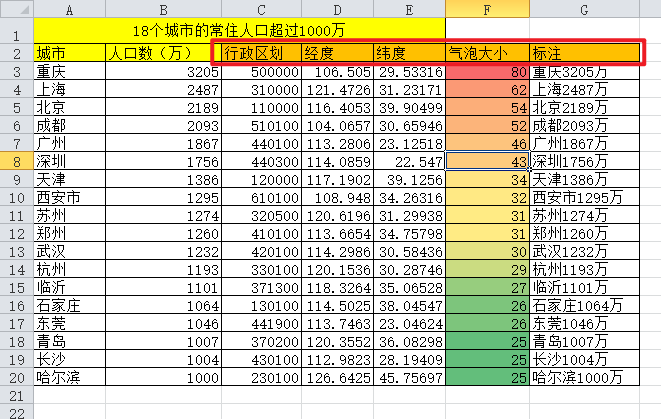Select city cell '临沂'

[x=70, y=287]
